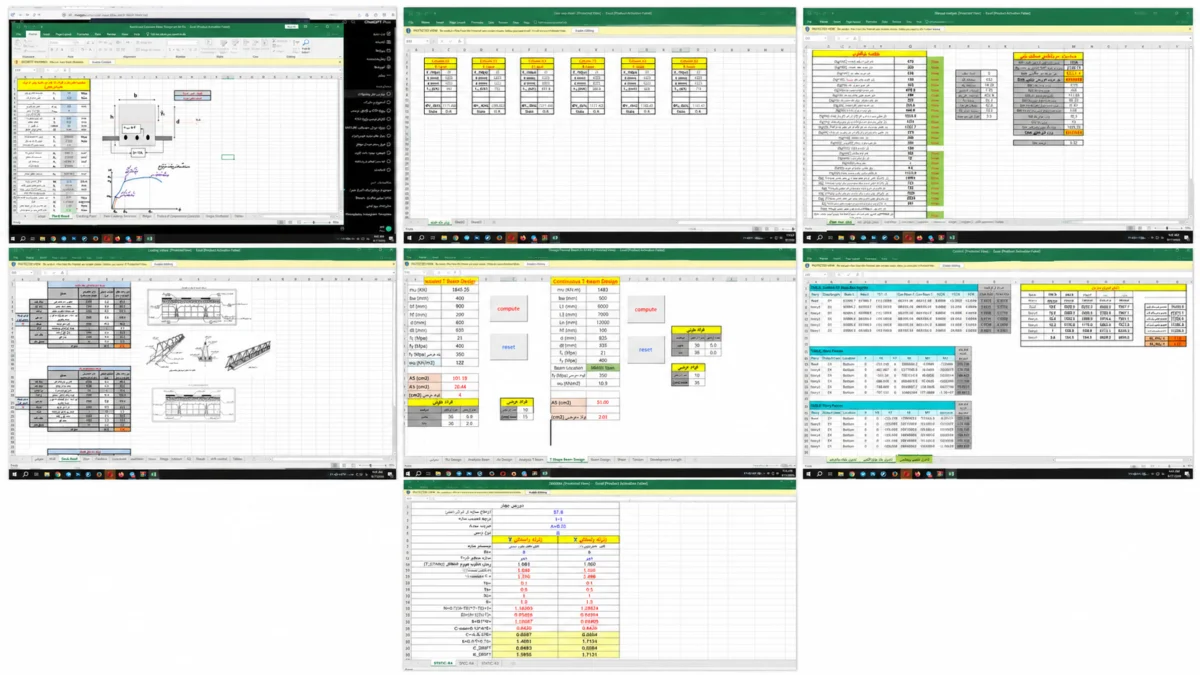This screenshot has height=675, width=1200.
Task: Click compute for the Continuous T Beam Design
Action: tap(645, 310)
